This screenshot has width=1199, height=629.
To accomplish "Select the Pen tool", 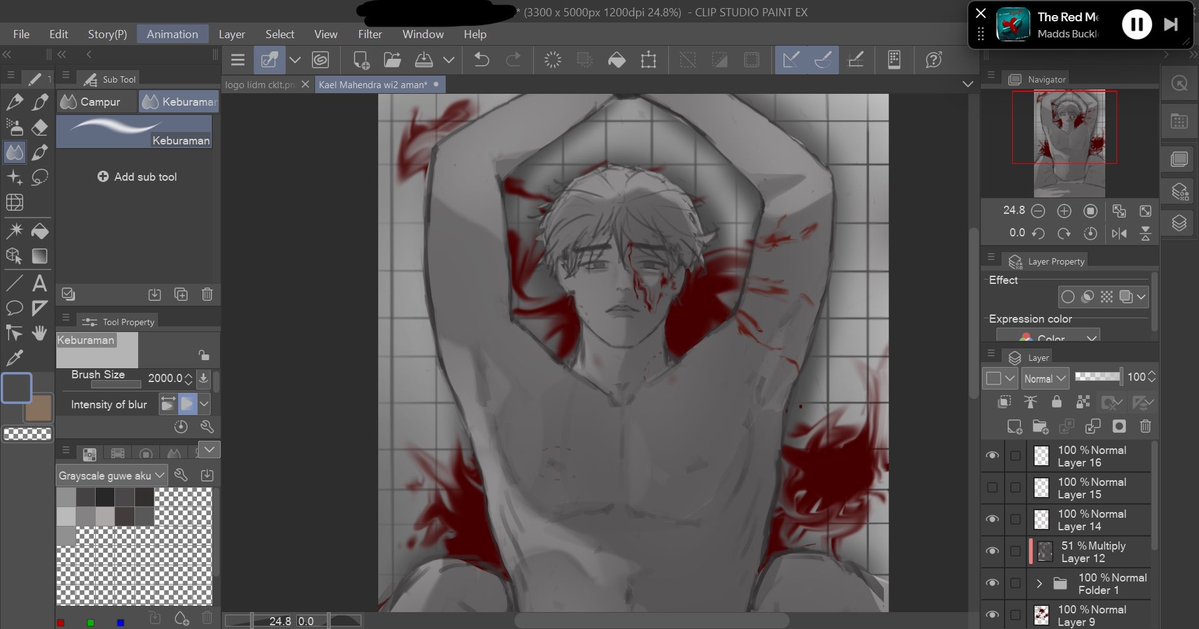I will (15, 102).
